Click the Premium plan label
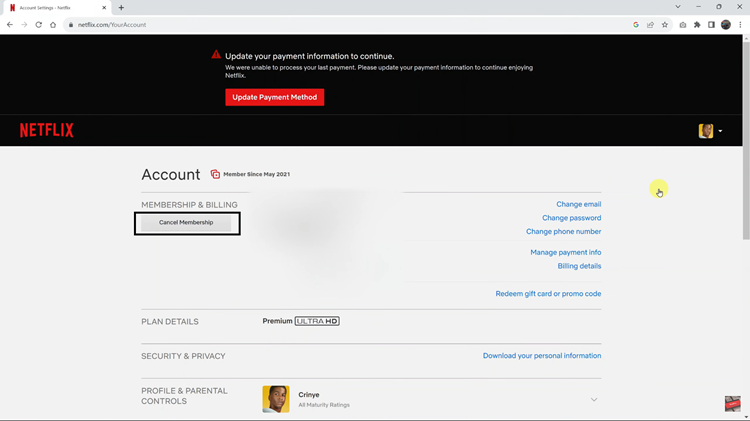 click(277, 321)
